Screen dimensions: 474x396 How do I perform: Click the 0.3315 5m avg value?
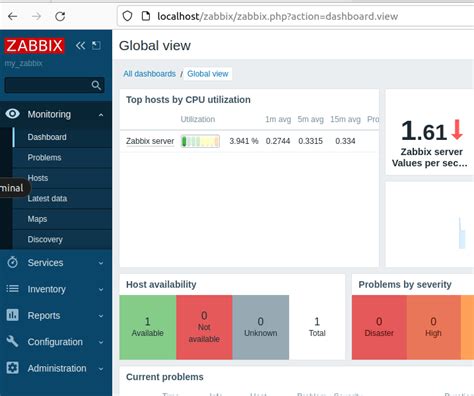point(310,141)
